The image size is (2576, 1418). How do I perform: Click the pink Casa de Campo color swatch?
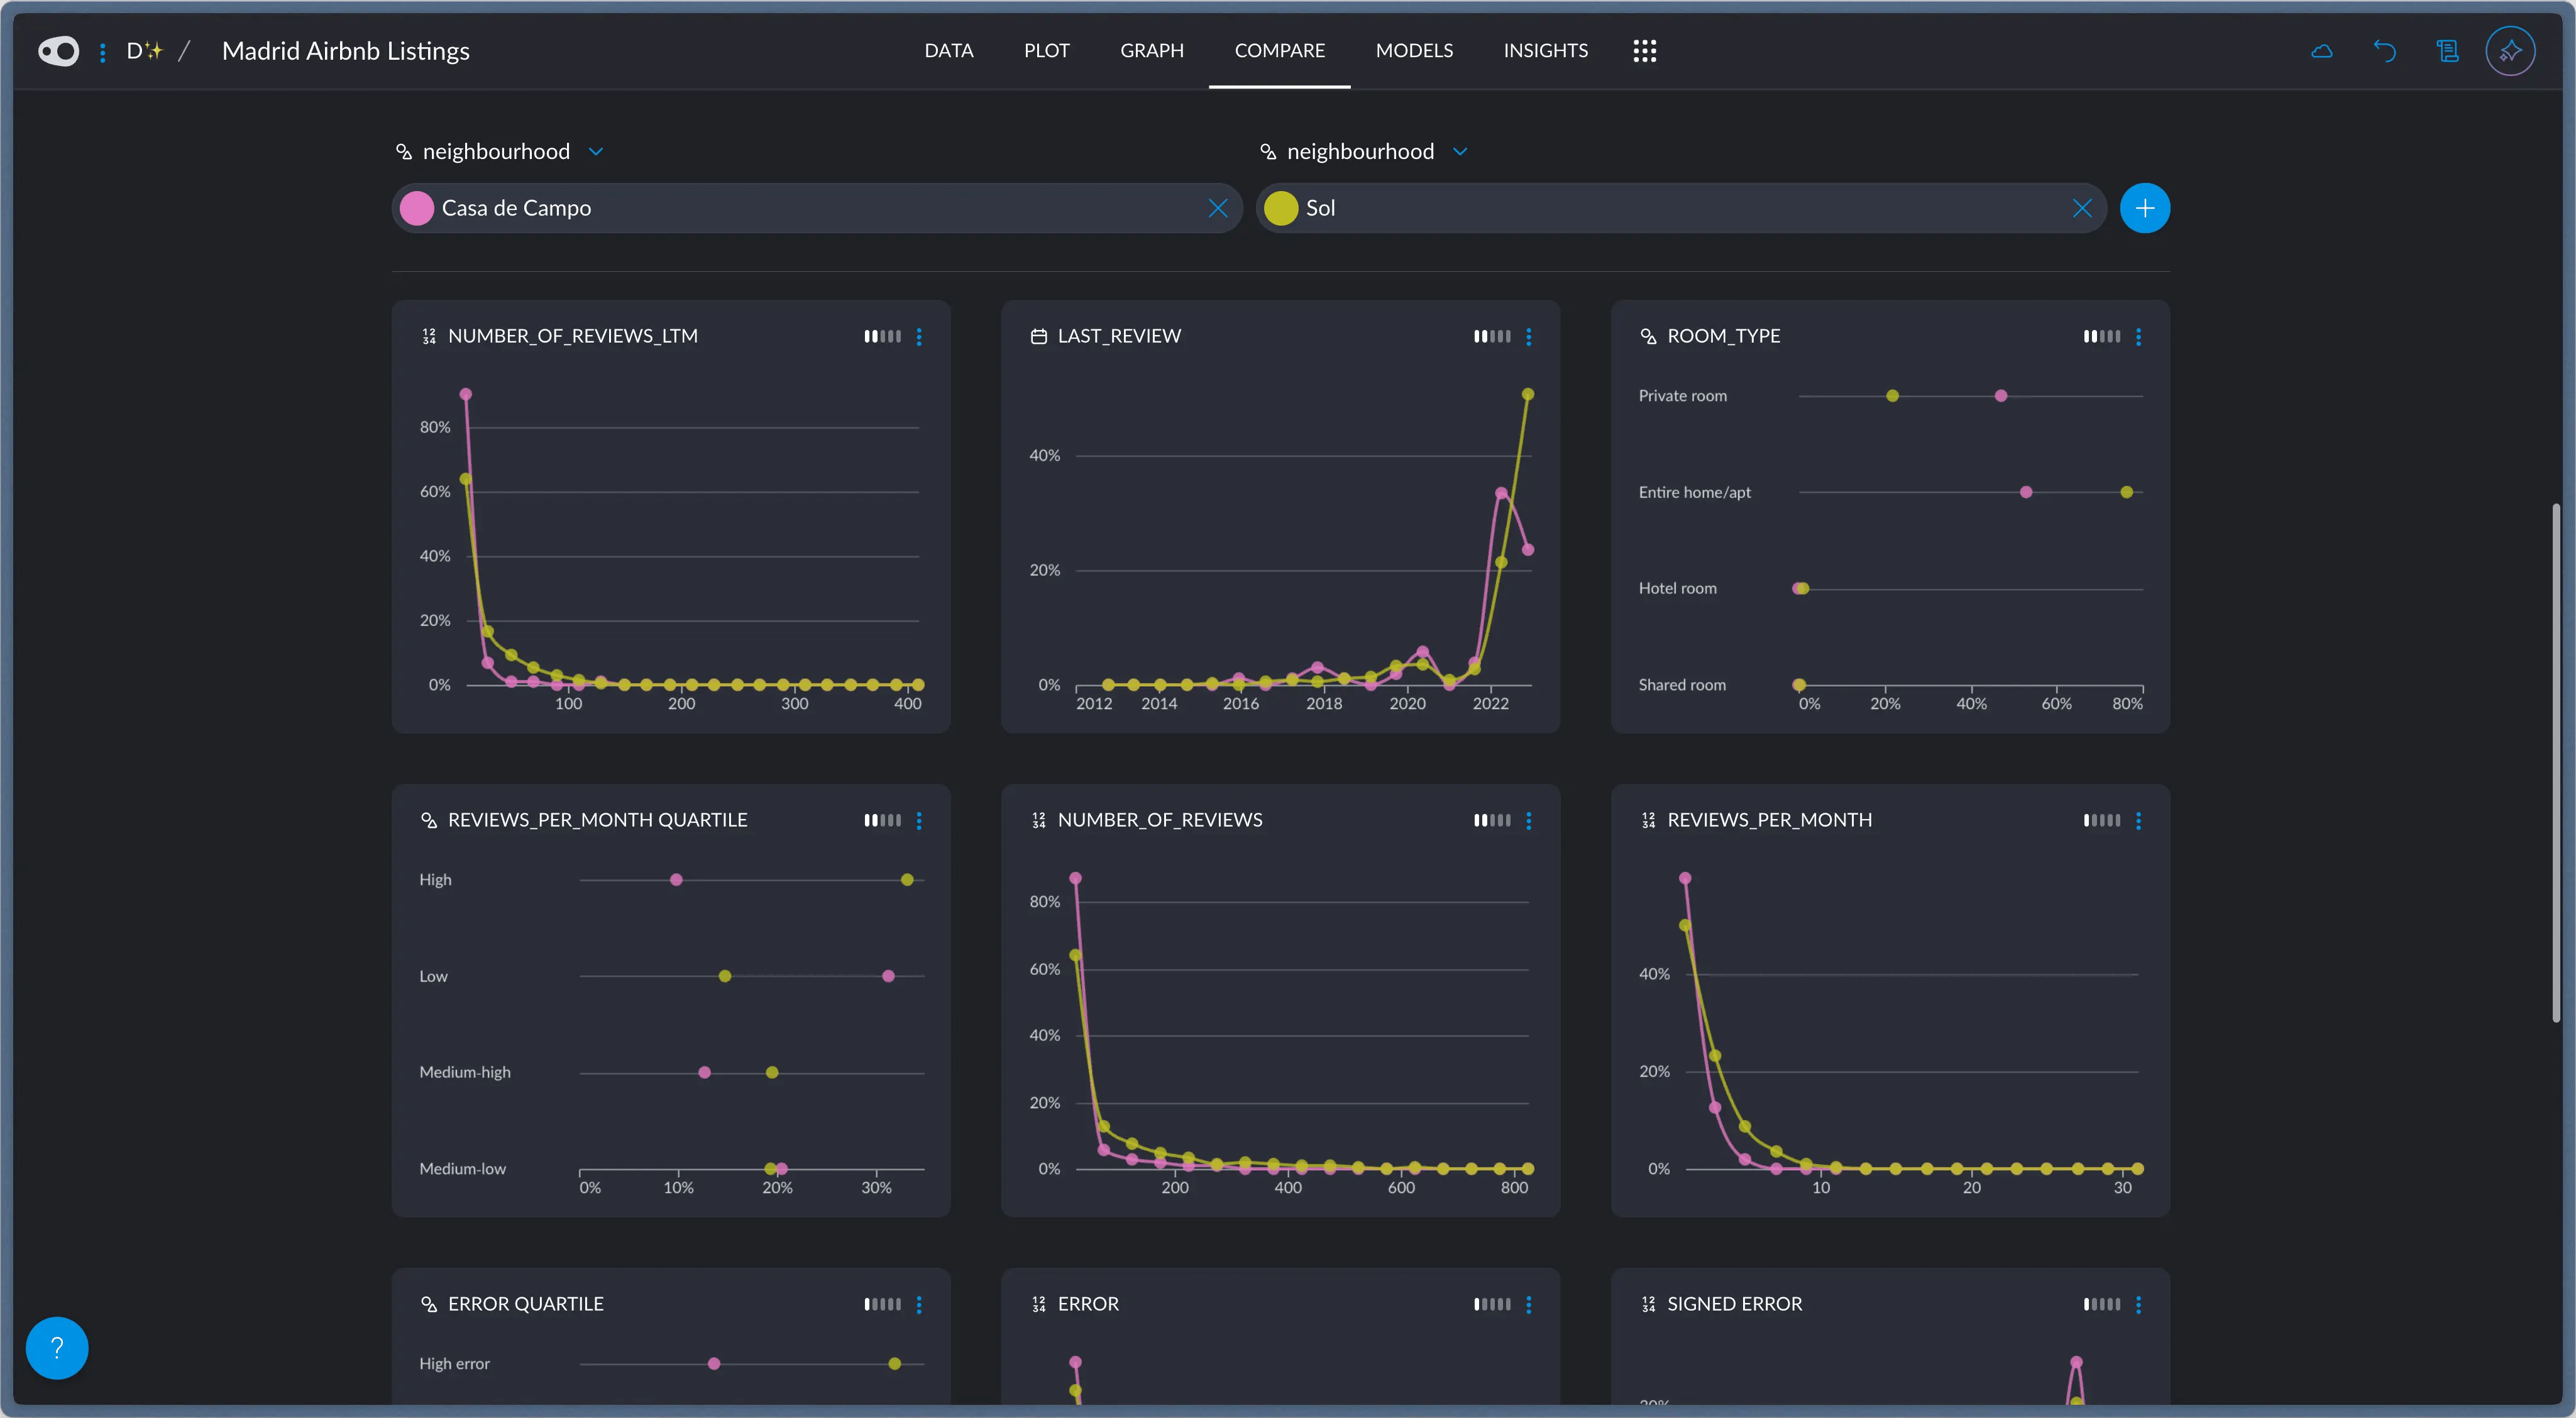point(417,208)
